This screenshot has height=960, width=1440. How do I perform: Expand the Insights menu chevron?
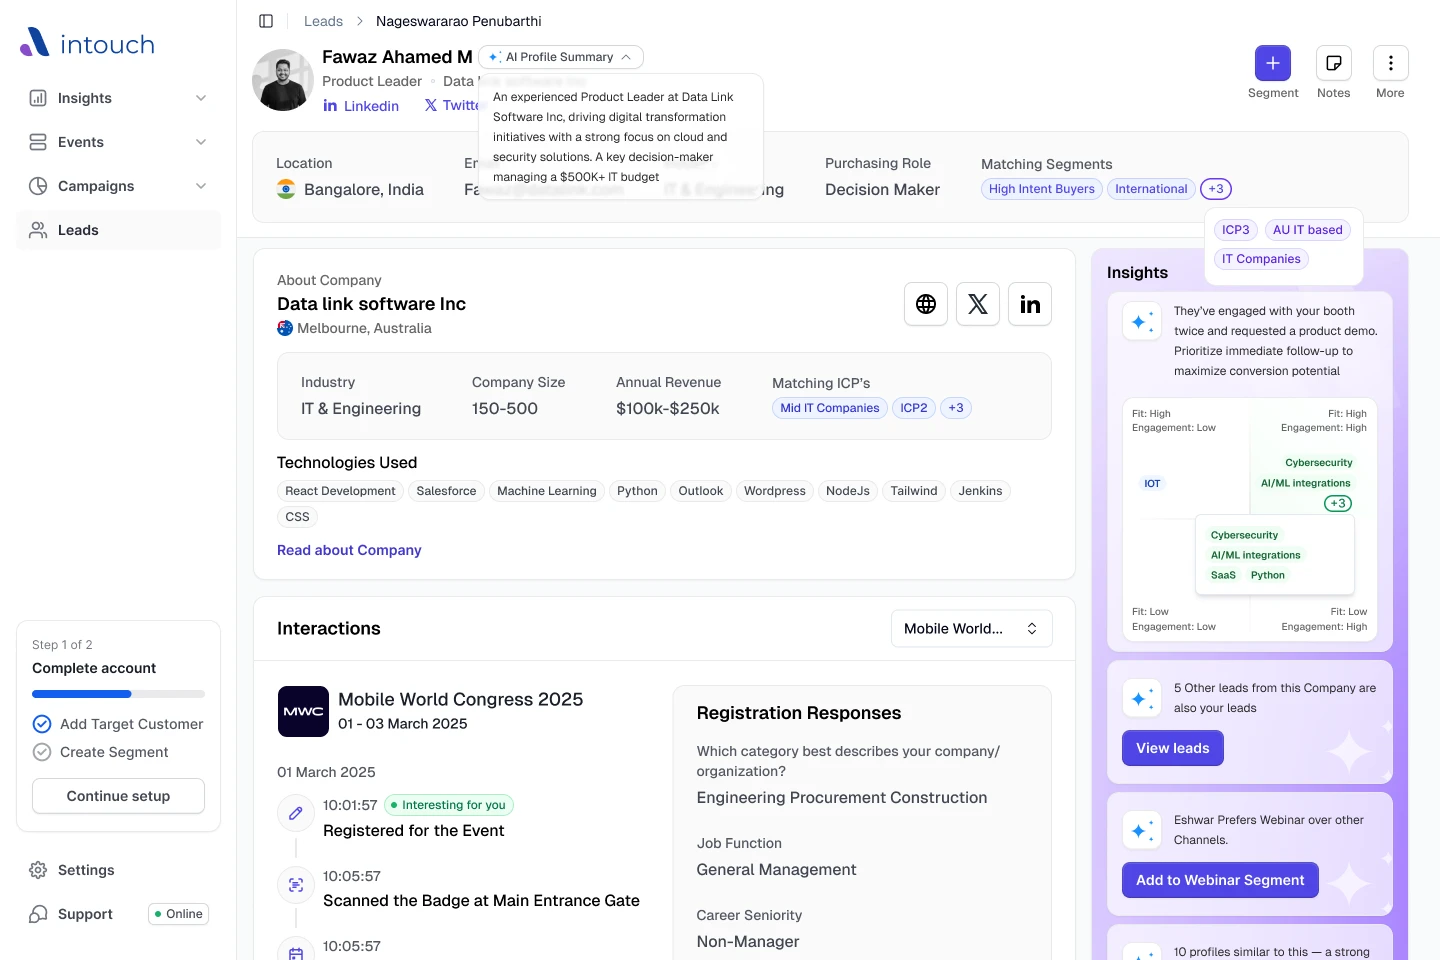(201, 98)
